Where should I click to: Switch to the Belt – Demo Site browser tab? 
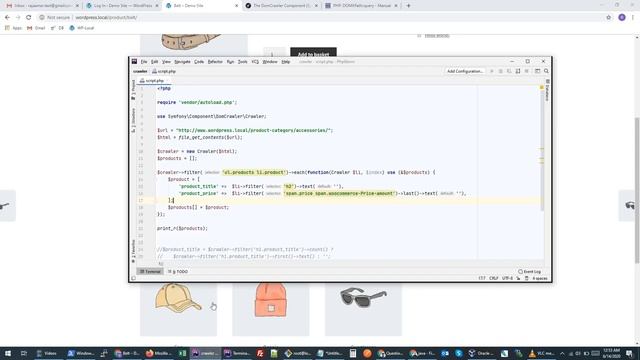click(x=201, y=6)
